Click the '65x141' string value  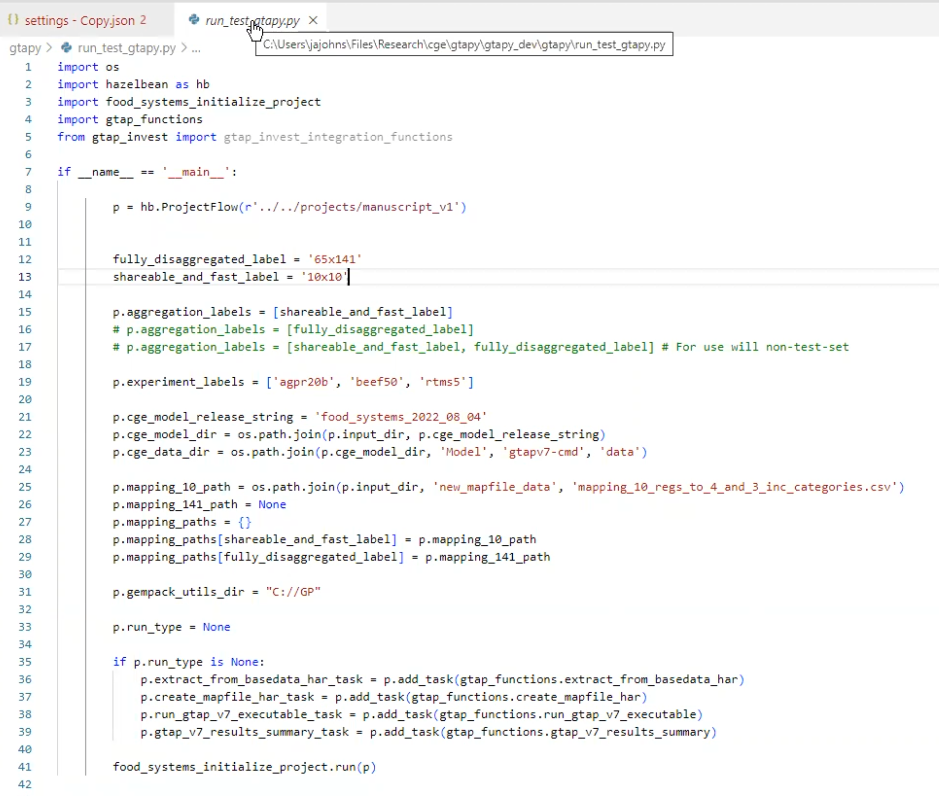tap(335, 259)
